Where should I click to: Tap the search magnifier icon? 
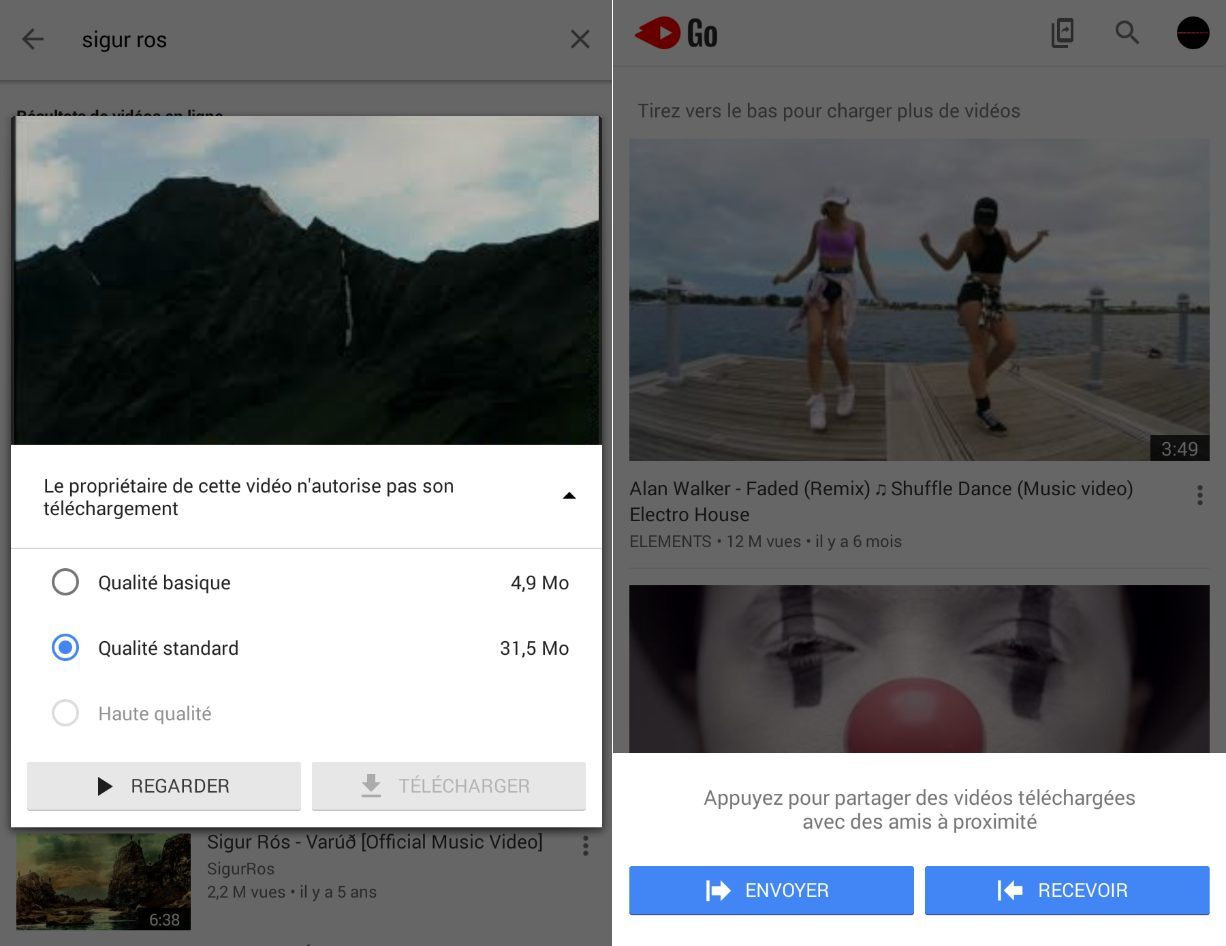coord(1127,33)
